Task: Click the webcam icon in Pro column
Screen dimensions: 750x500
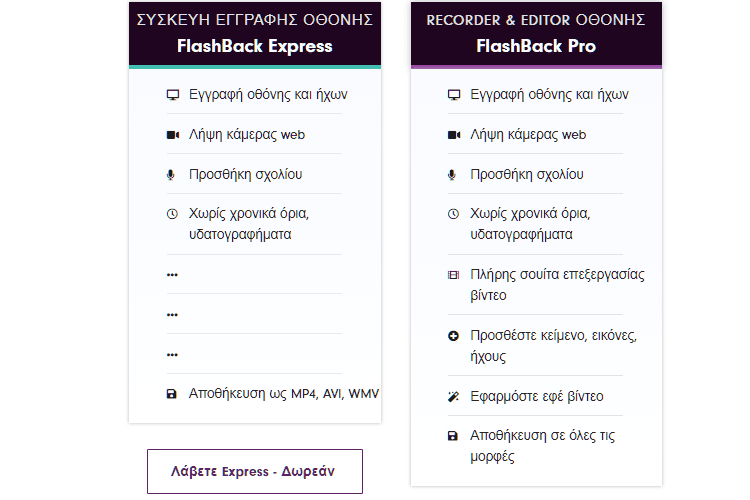Action: click(454, 135)
